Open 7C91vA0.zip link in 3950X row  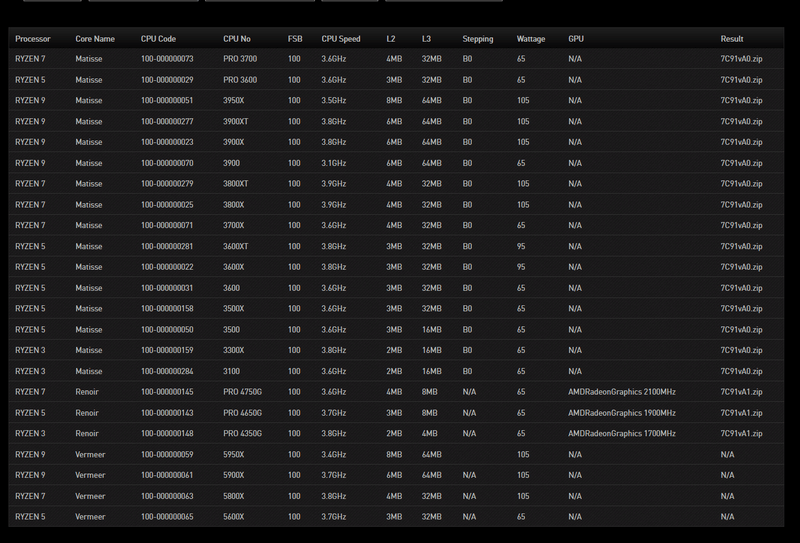pos(741,101)
